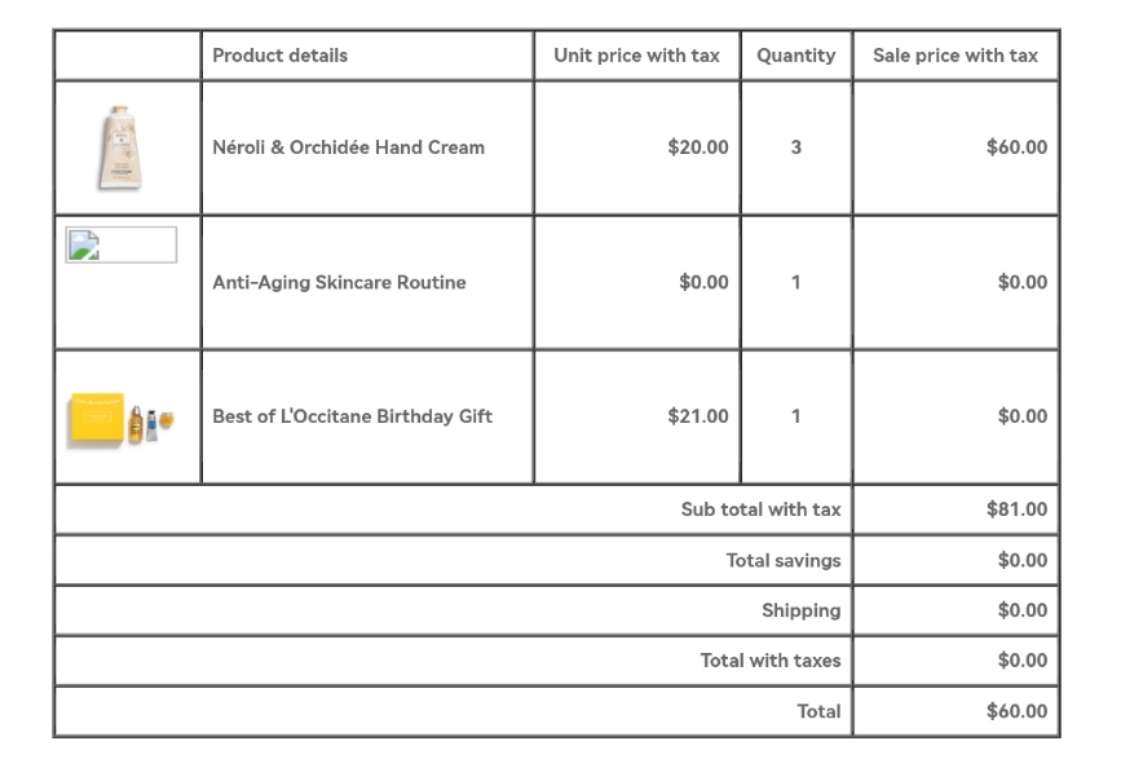Click the $81.00 sub total amount
Image resolution: width=1139 pixels, height=767 pixels.
coord(1017,510)
